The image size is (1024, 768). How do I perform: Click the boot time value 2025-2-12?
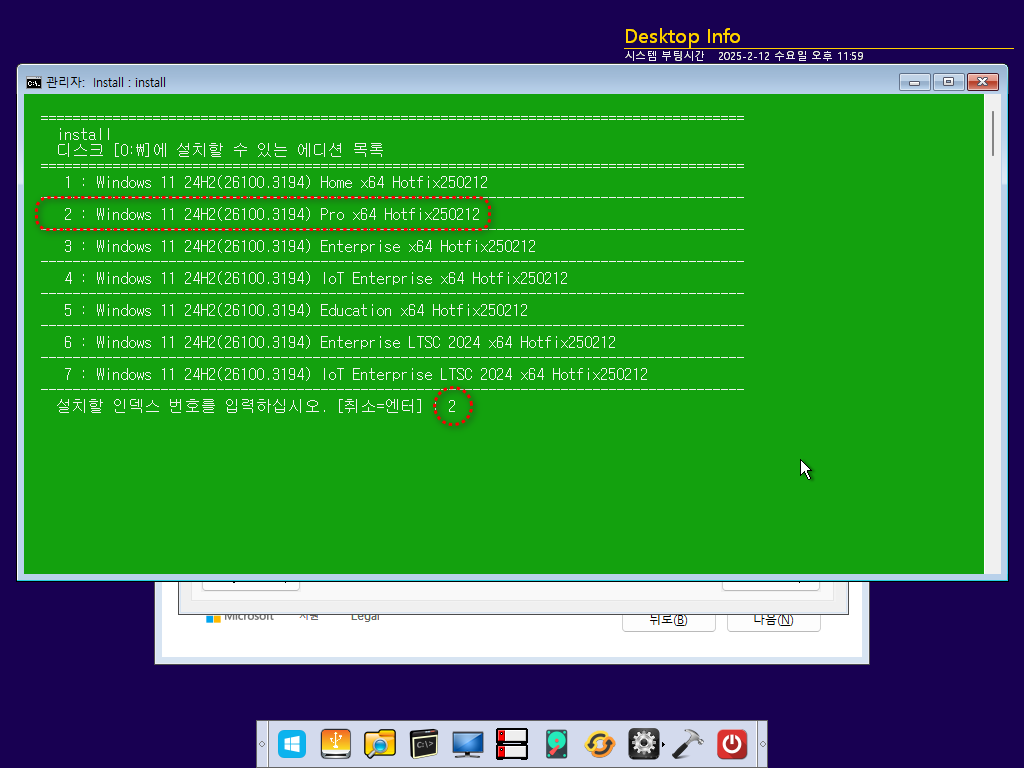point(791,56)
